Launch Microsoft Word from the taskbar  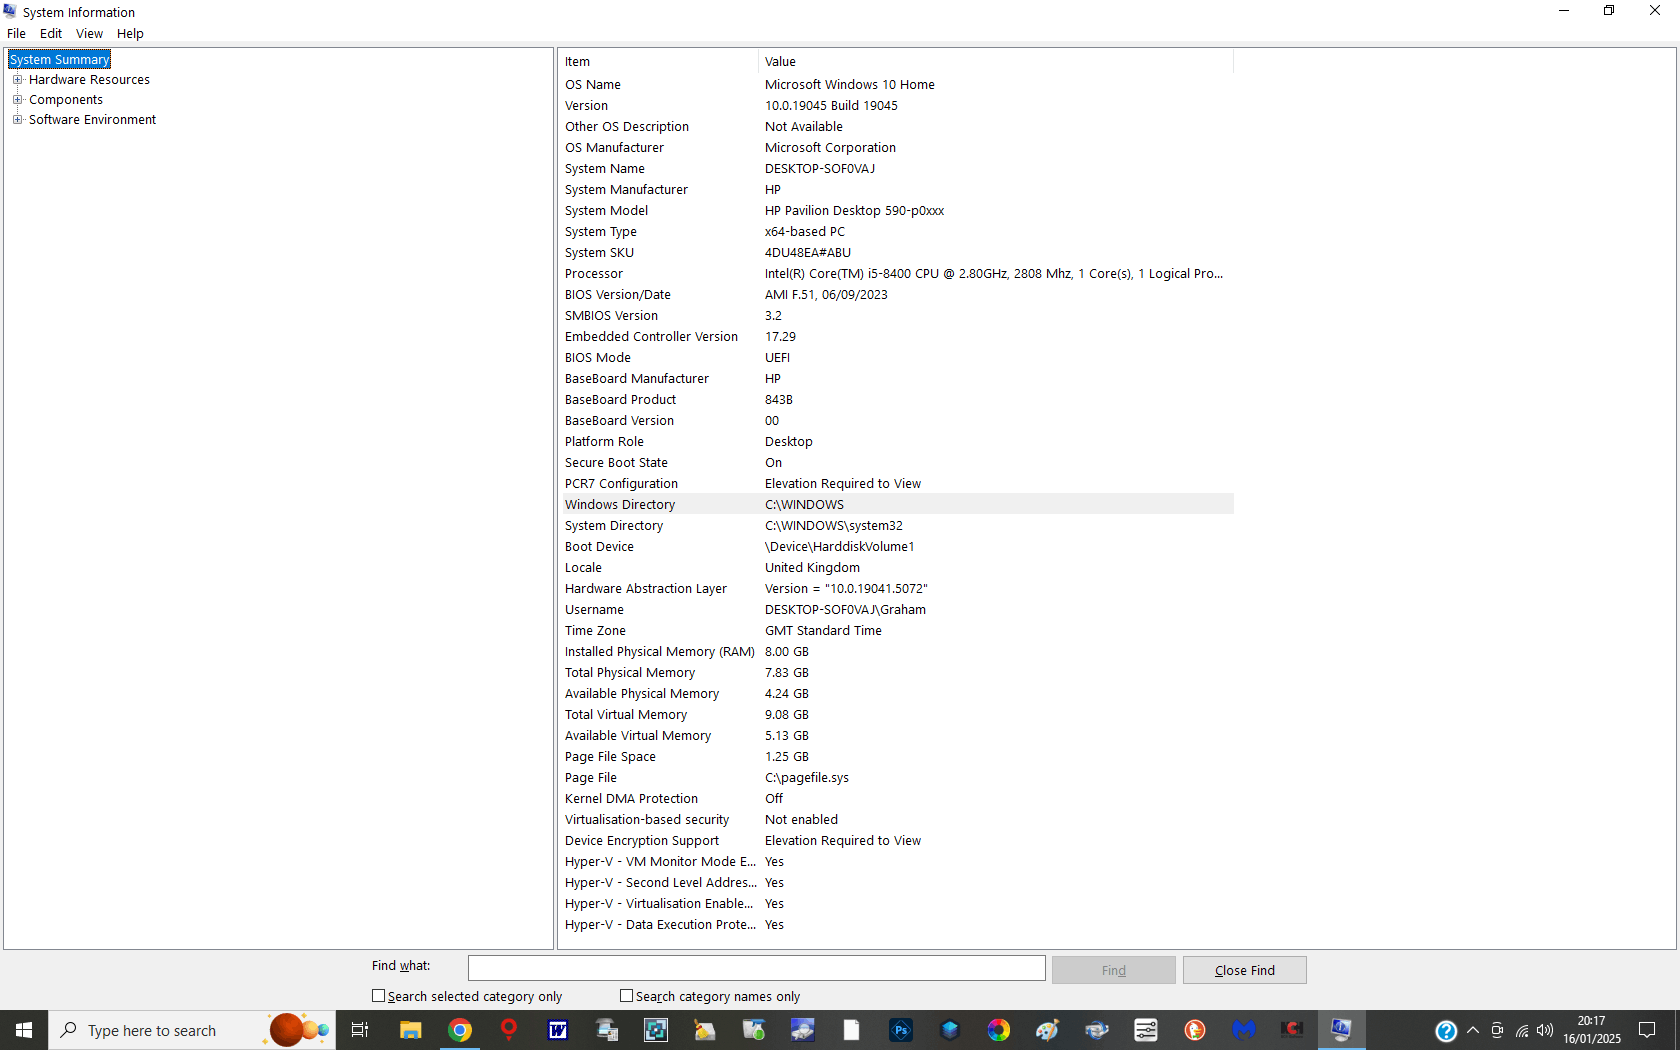click(557, 1030)
